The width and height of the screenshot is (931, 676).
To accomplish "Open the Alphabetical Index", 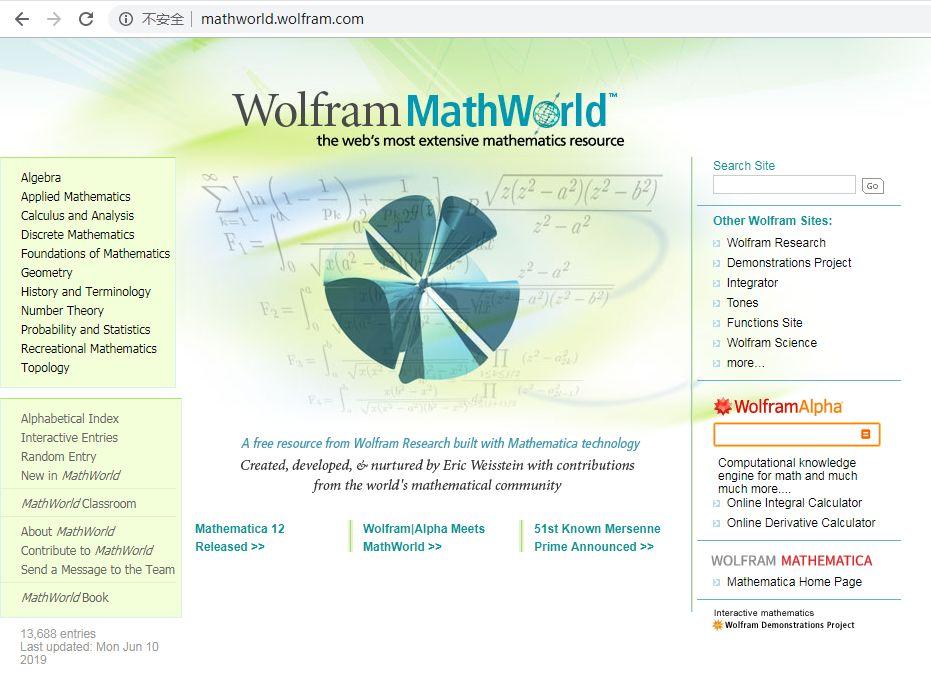I will click(x=70, y=418).
